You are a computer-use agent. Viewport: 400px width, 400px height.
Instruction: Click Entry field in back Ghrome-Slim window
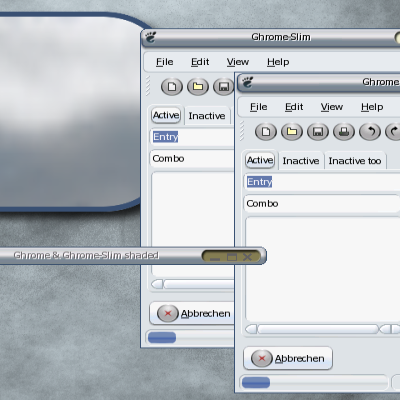pyautogui.click(x=192, y=137)
